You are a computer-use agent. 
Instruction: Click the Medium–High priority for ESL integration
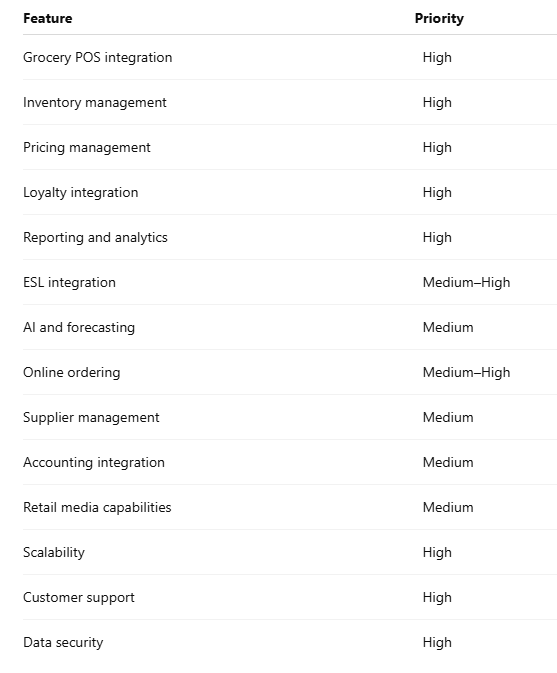coord(466,282)
